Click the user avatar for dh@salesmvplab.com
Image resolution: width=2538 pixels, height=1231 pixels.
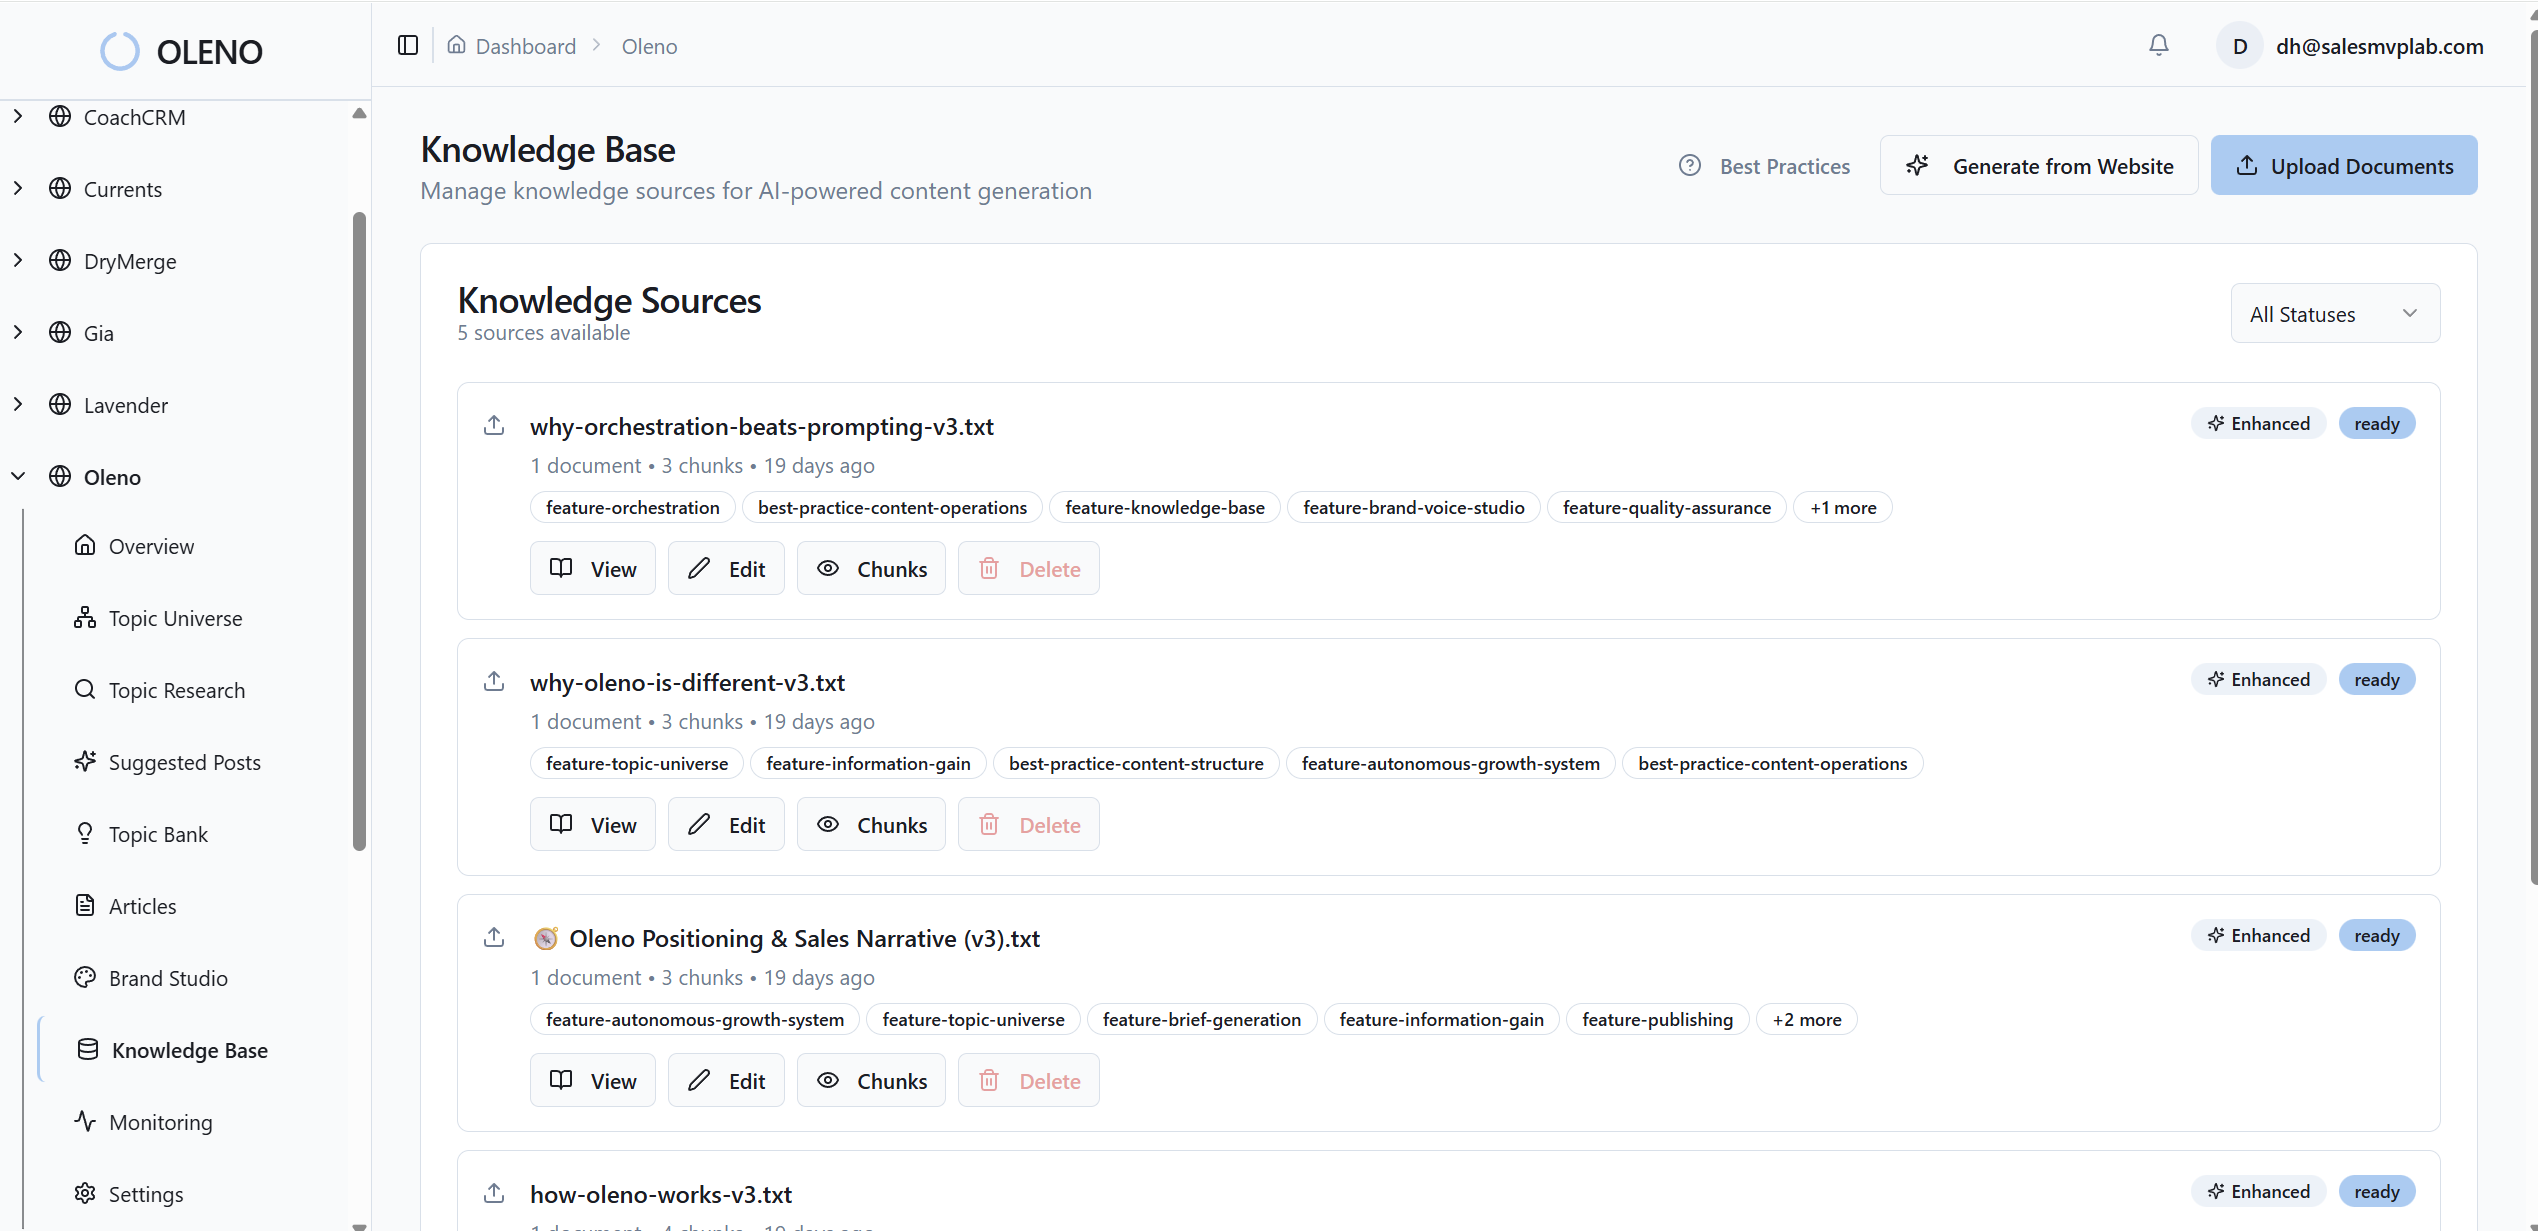pos(2239,45)
